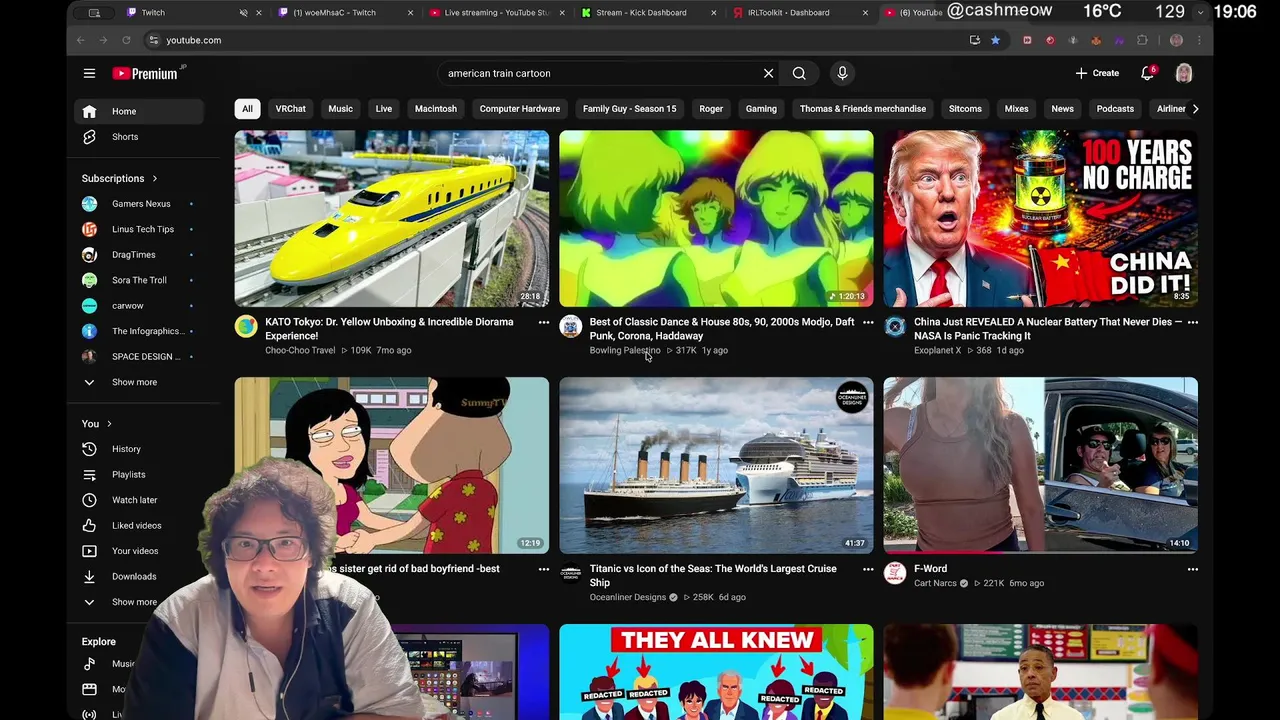Image resolution: width=1280 pixels, height=720 pixels.
Task: Open more options for Nuclear Battery video
Action: [x=1192, y=322]
